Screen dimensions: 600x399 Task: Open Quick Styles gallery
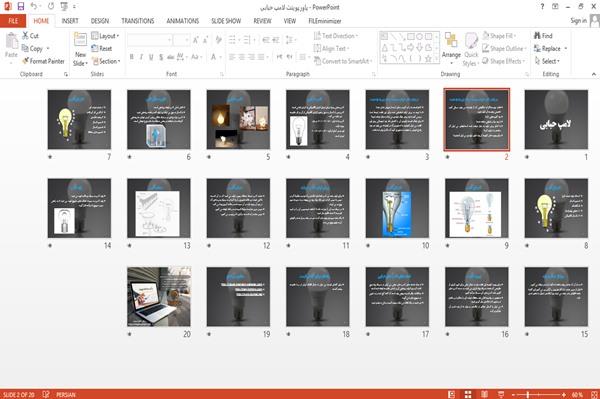click(x=471, y=50)
